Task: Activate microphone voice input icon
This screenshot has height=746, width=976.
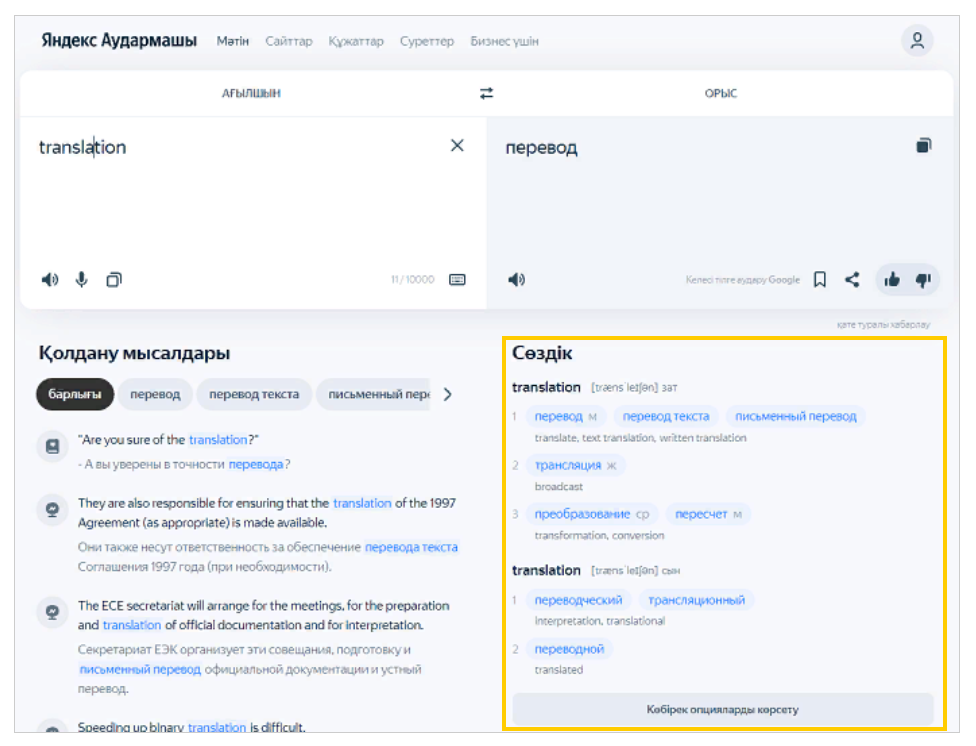Action: tap(82, 280)
